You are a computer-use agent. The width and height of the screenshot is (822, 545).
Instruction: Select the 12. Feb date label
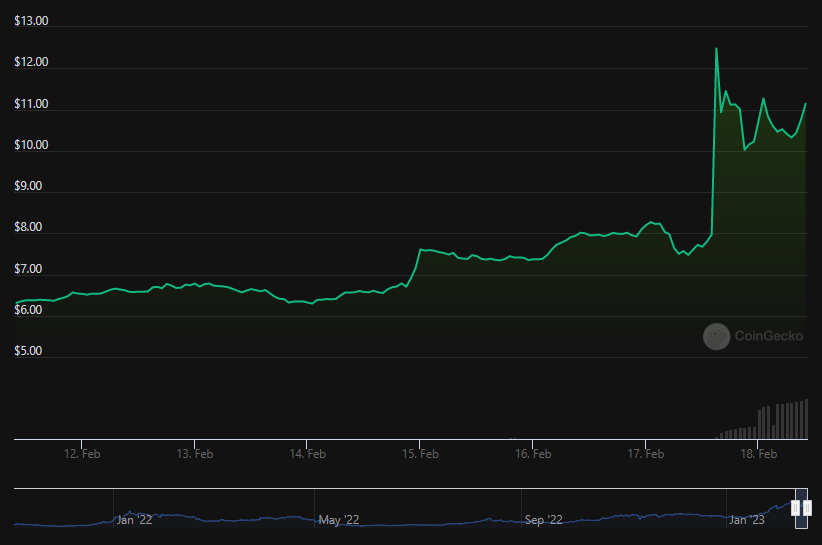click(82, 454)
